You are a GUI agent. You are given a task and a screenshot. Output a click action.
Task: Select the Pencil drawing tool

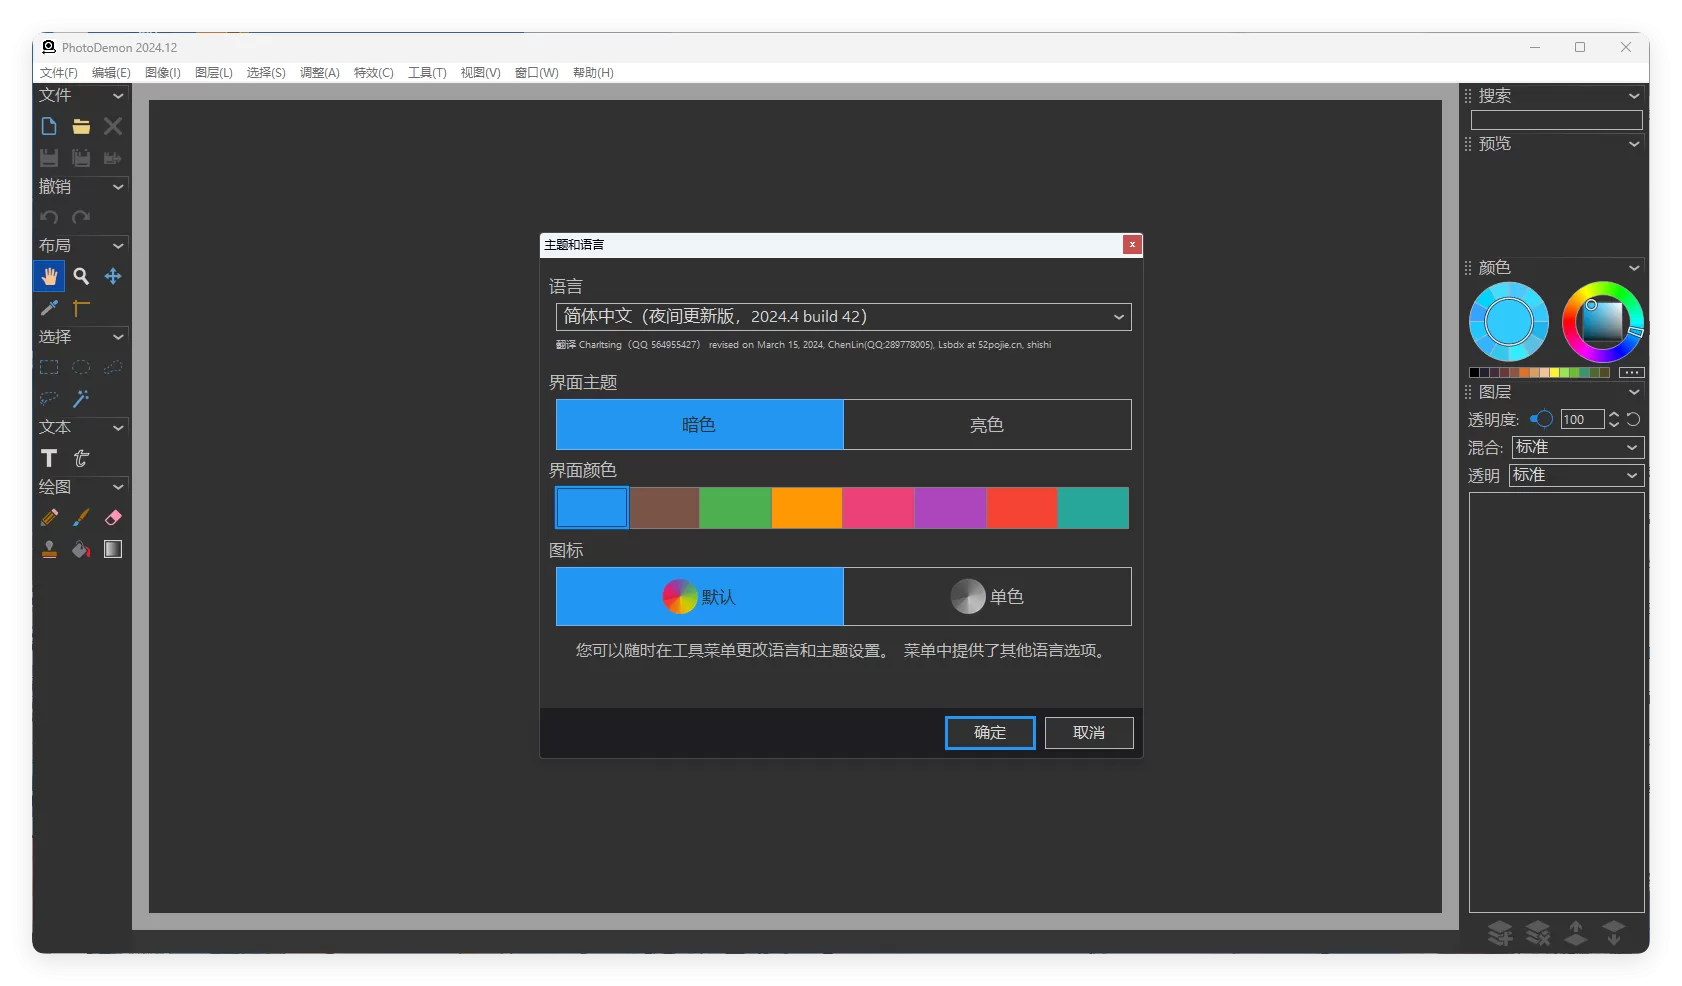(49, 518)
